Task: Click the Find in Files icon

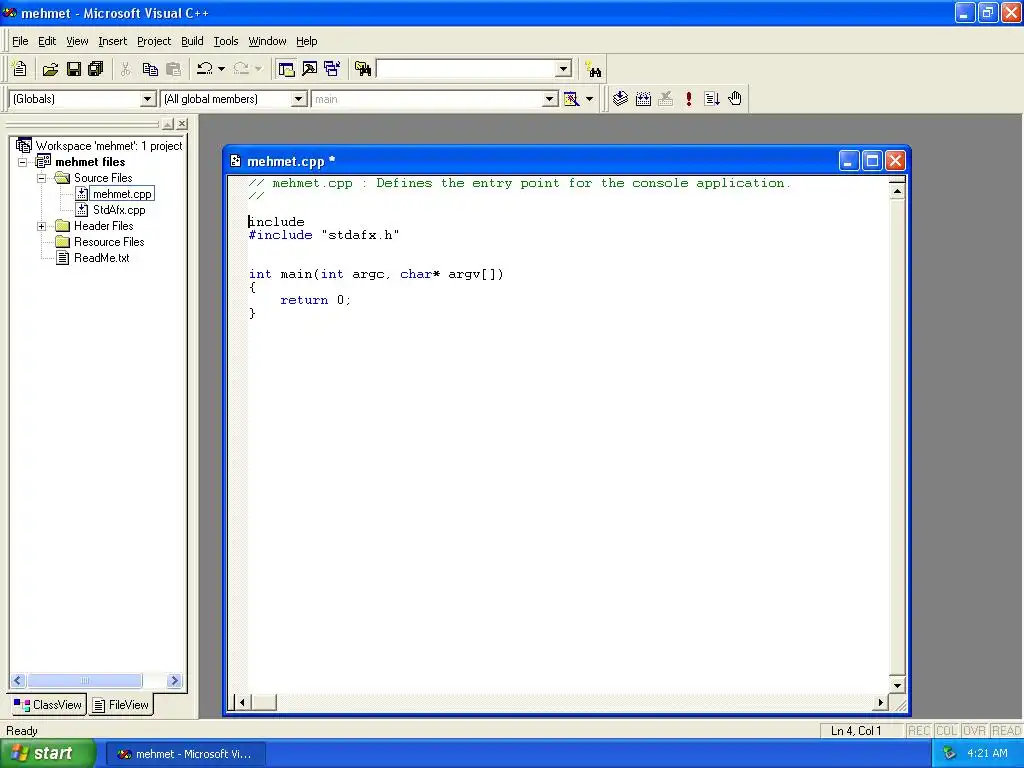Action: (363, 69)
